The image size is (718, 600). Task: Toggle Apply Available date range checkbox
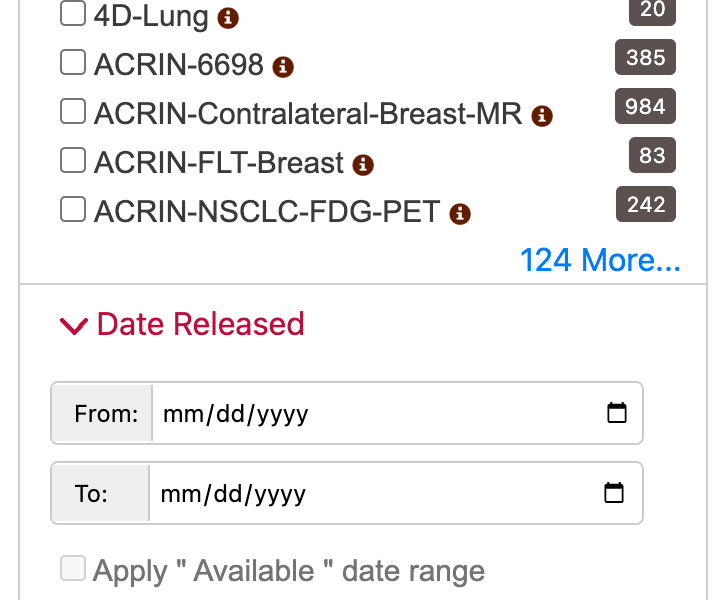tap(73, 568)
